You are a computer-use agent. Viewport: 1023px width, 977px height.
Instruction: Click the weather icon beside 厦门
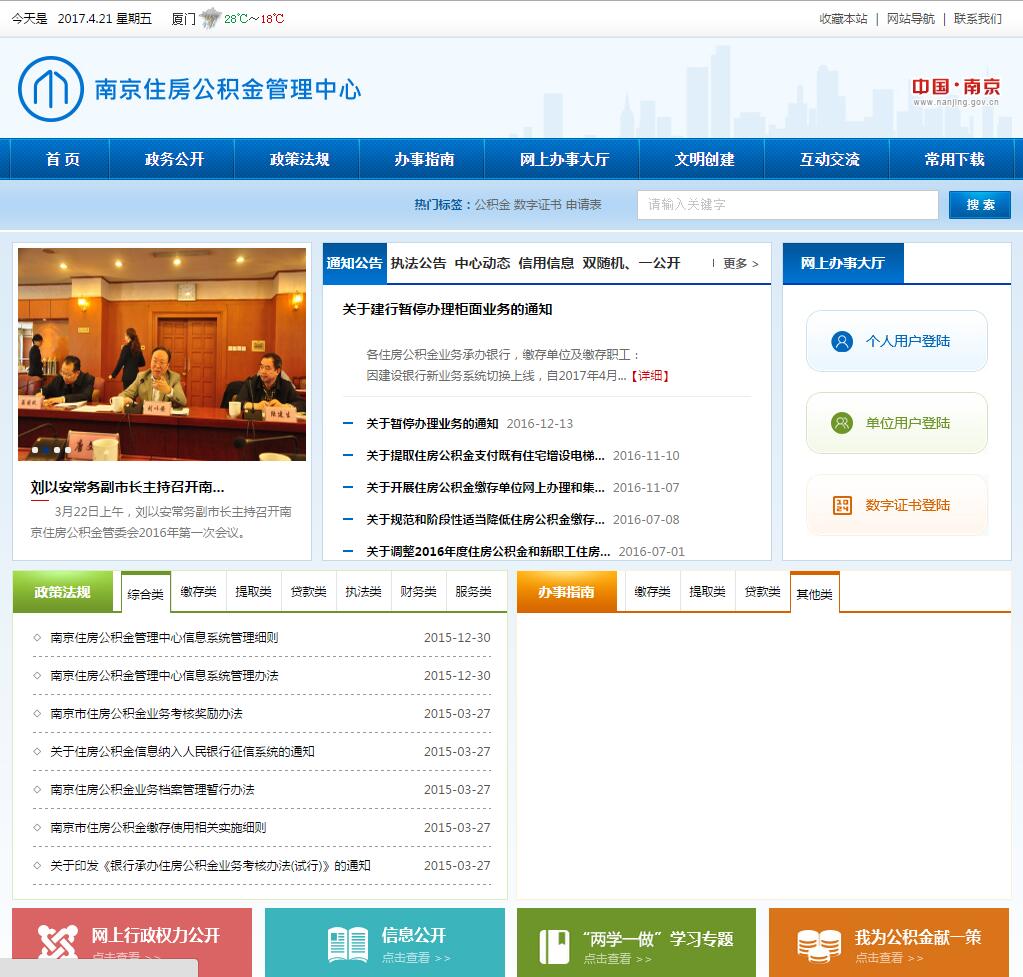coord(209,18)
